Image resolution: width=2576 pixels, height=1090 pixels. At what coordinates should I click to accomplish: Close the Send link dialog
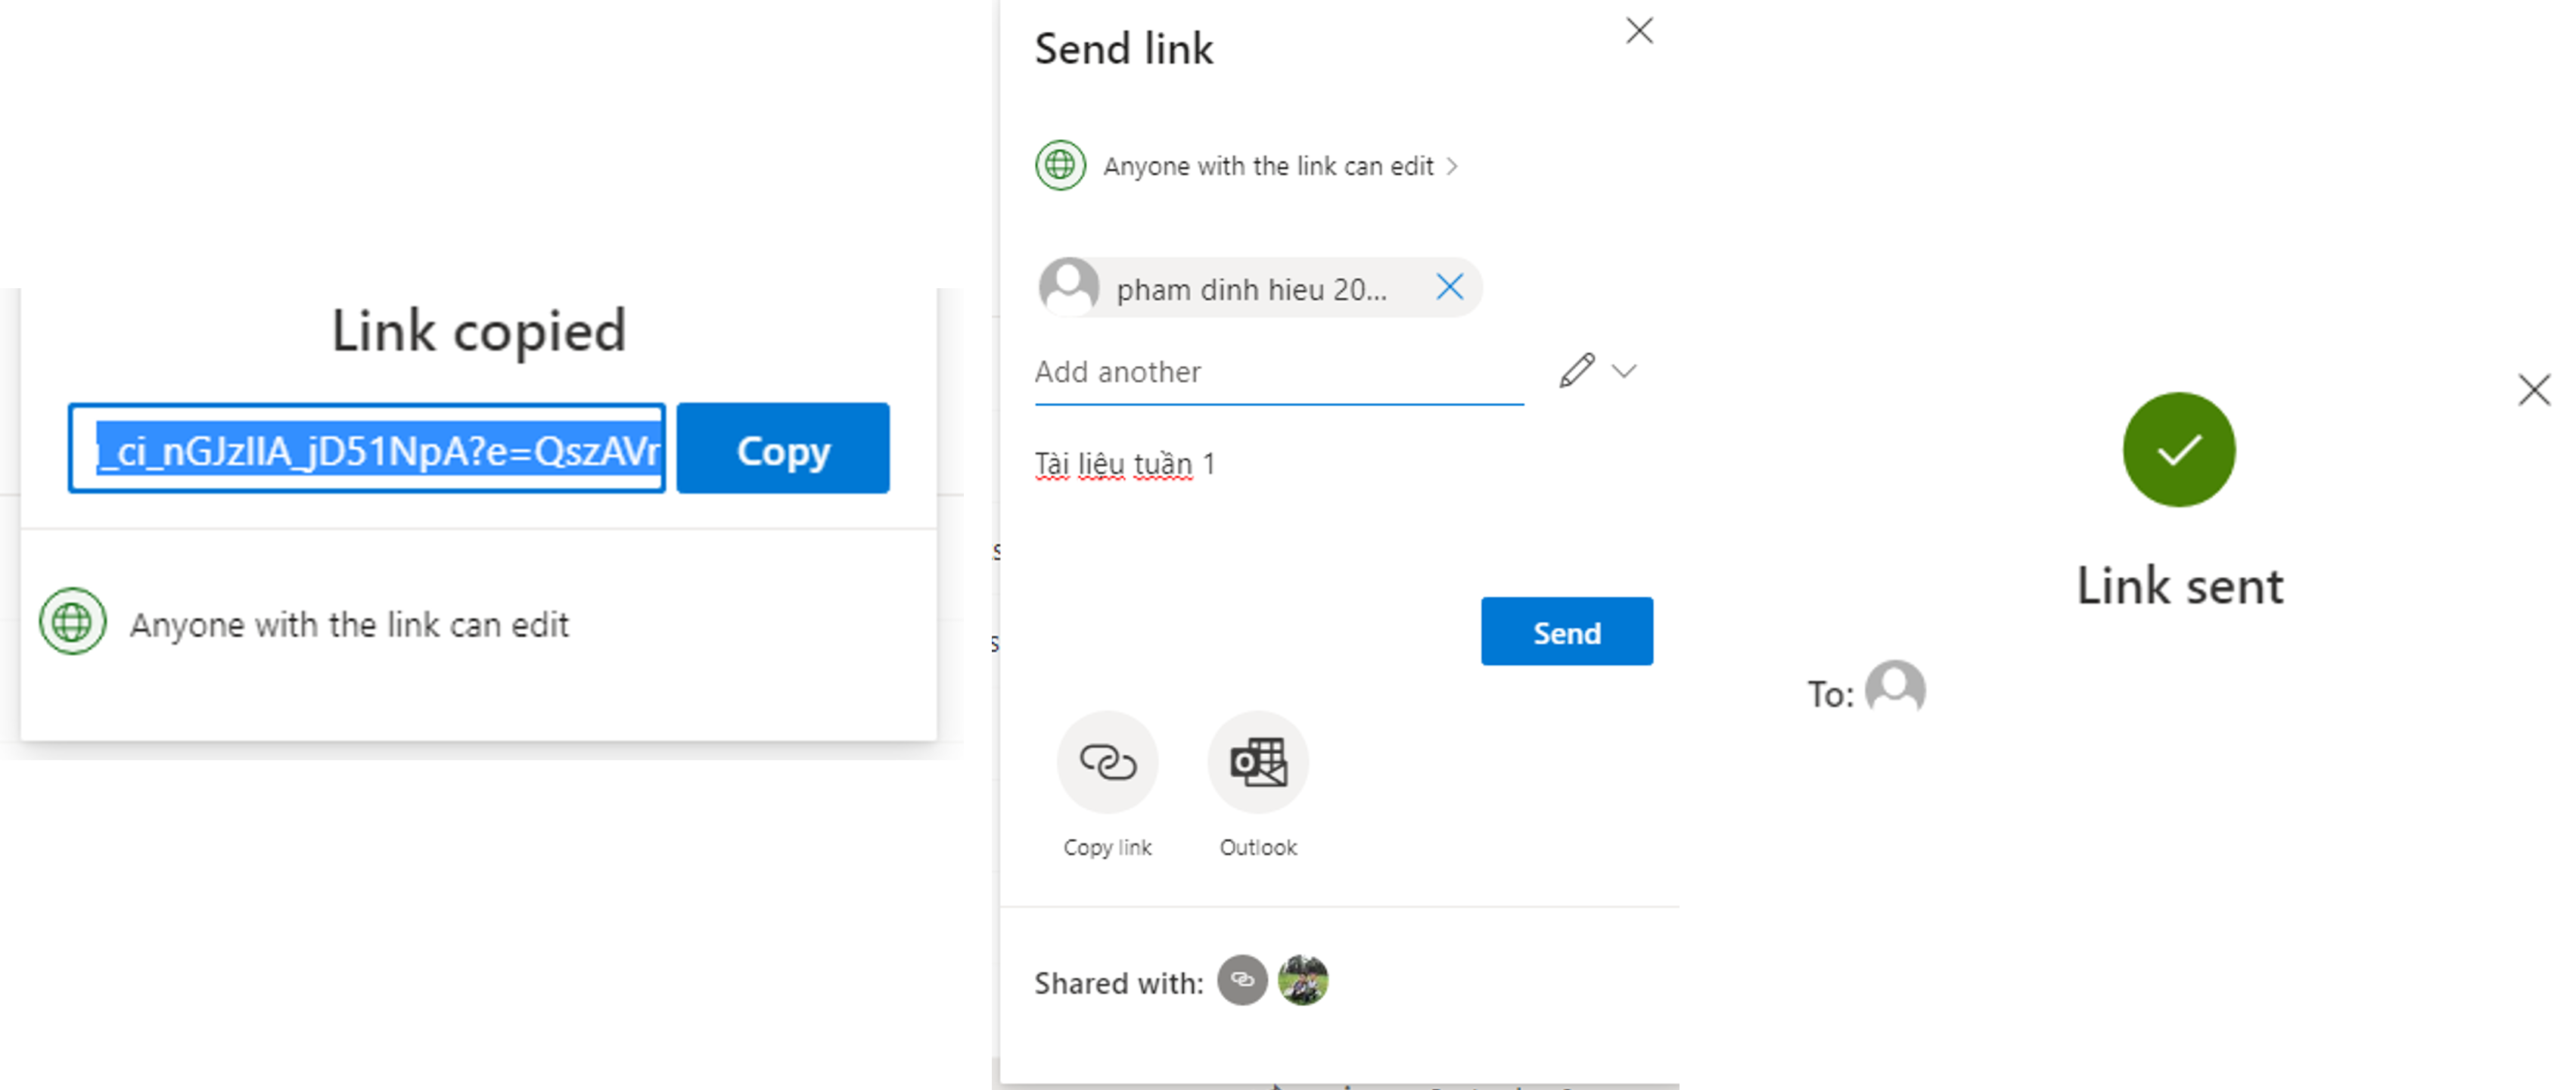pyautogui.click(x=1639, y=31)
